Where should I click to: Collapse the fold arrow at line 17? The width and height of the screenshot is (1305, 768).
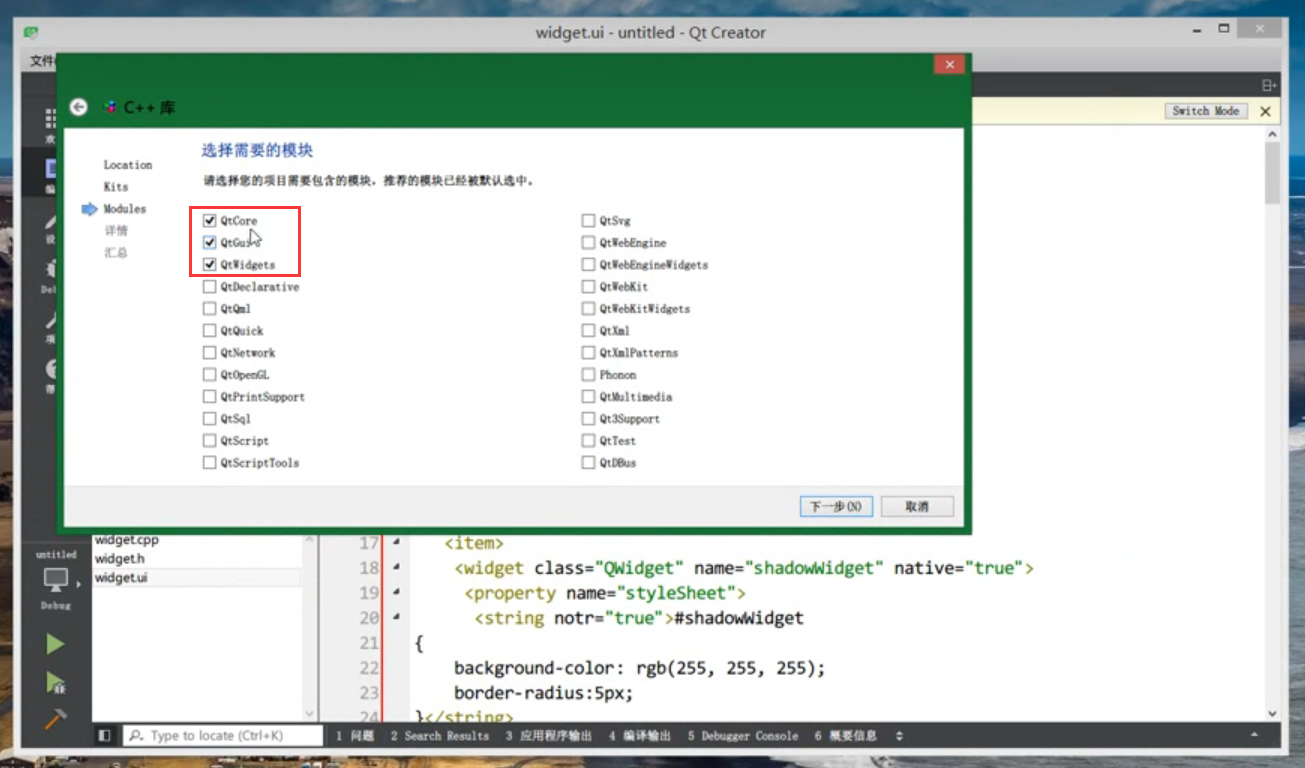[396, 543]
